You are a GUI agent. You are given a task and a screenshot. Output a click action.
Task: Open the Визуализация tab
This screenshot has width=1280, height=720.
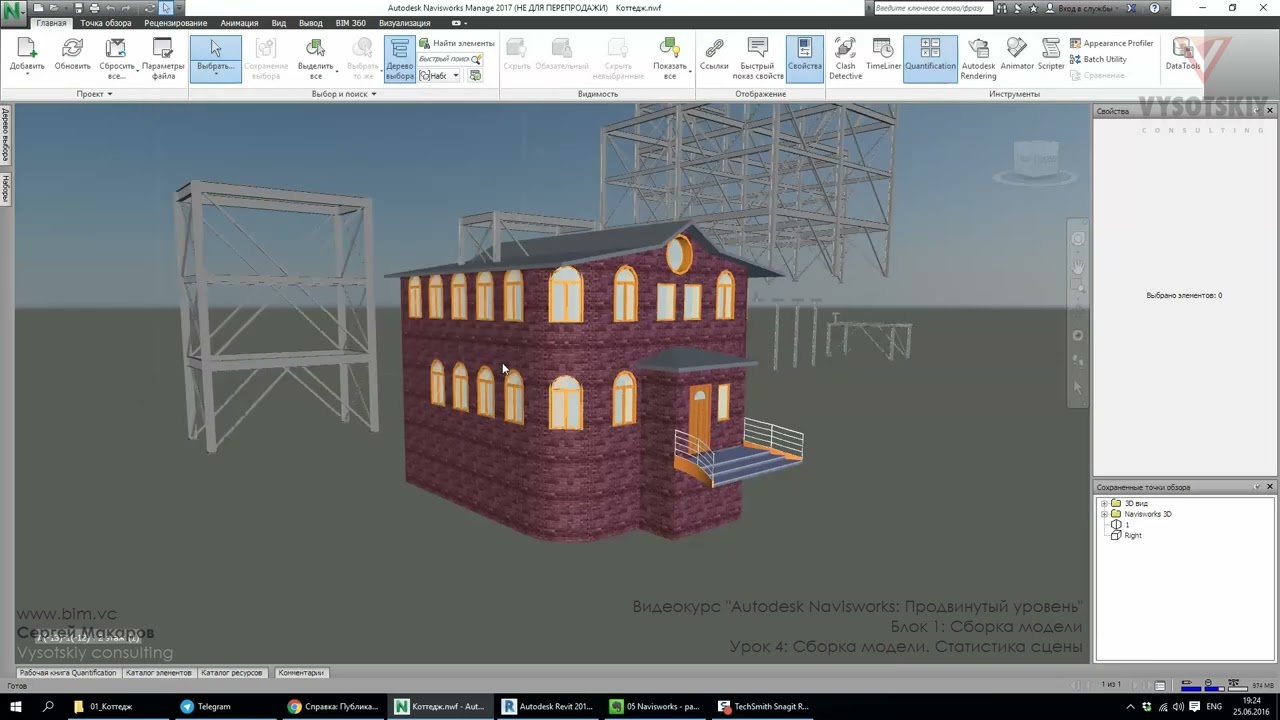point(404,23)
